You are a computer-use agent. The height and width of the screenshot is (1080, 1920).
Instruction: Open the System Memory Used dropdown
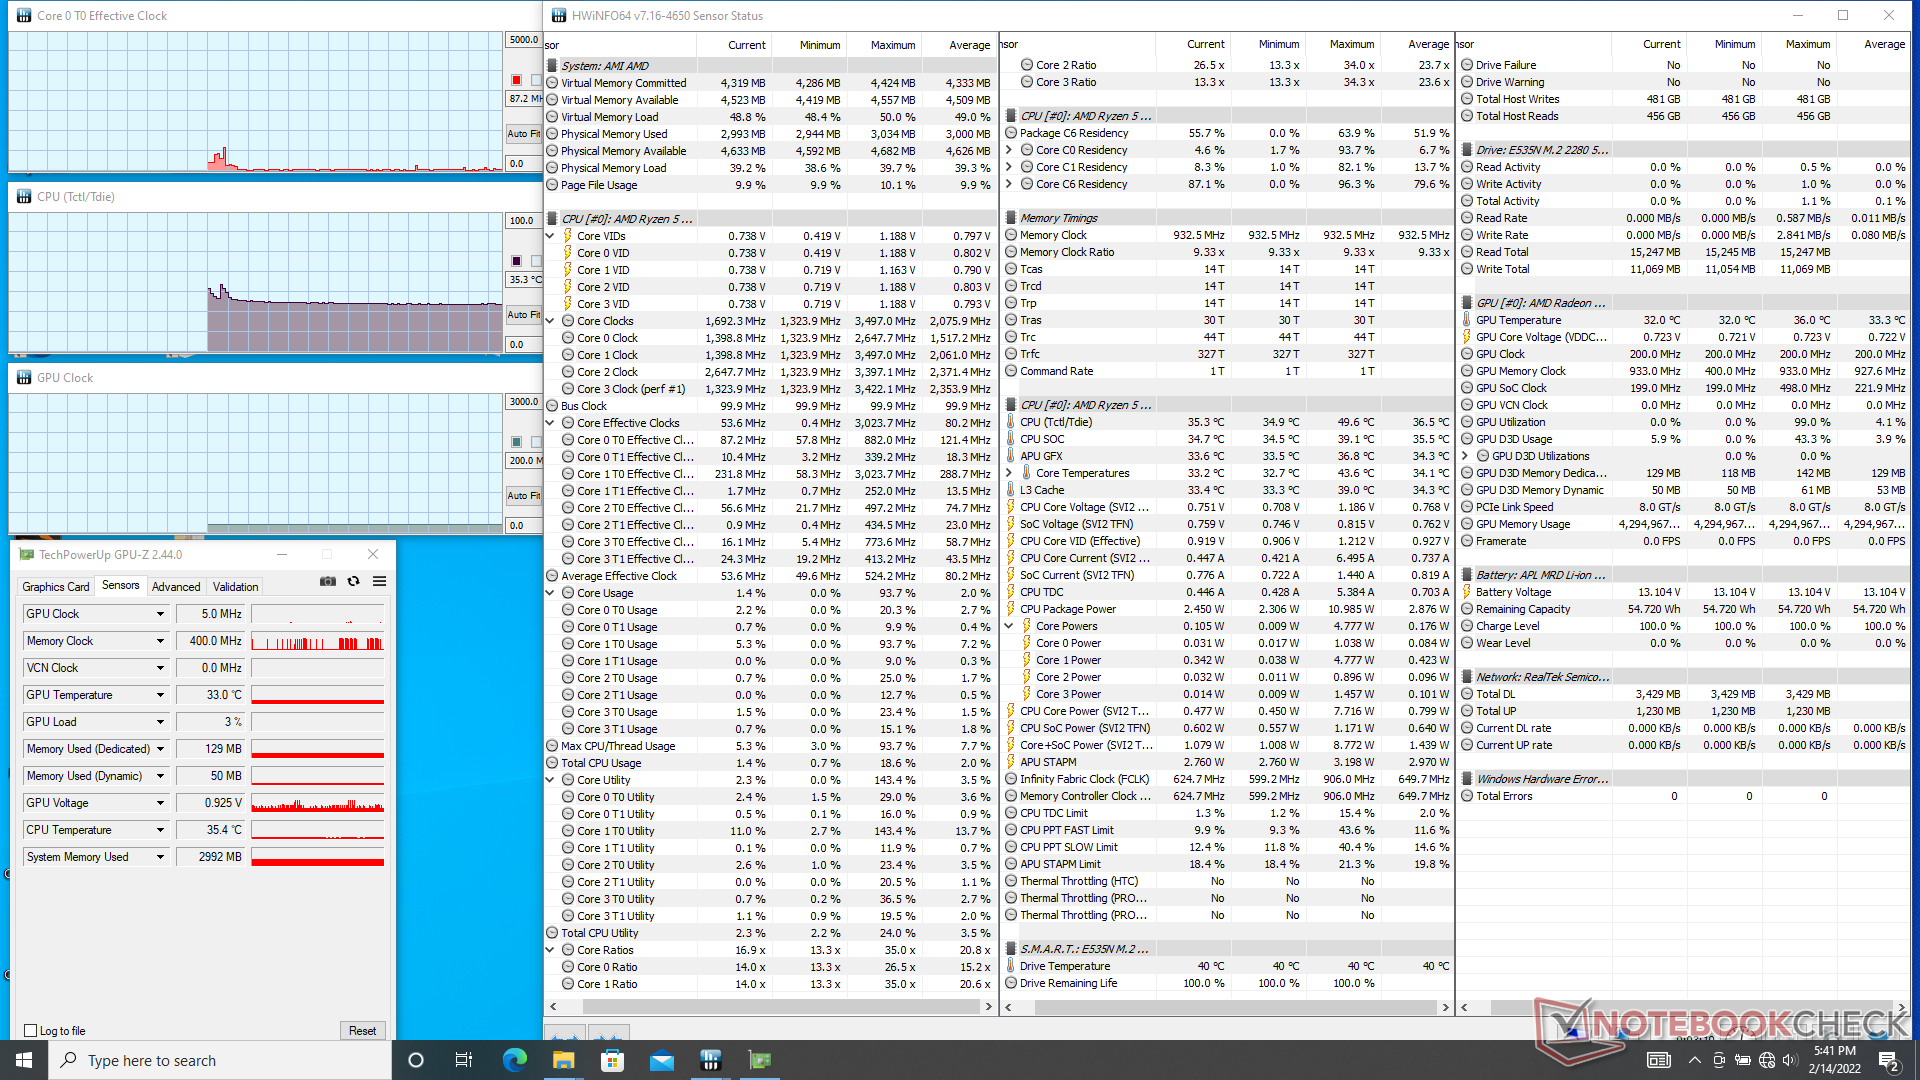tap(160, 857)
